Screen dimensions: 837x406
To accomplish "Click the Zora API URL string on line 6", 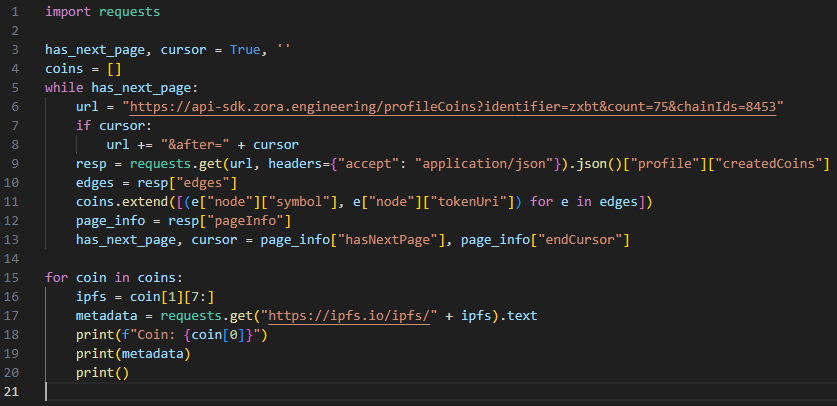I will pyautogui.click(x=453, y=107).
